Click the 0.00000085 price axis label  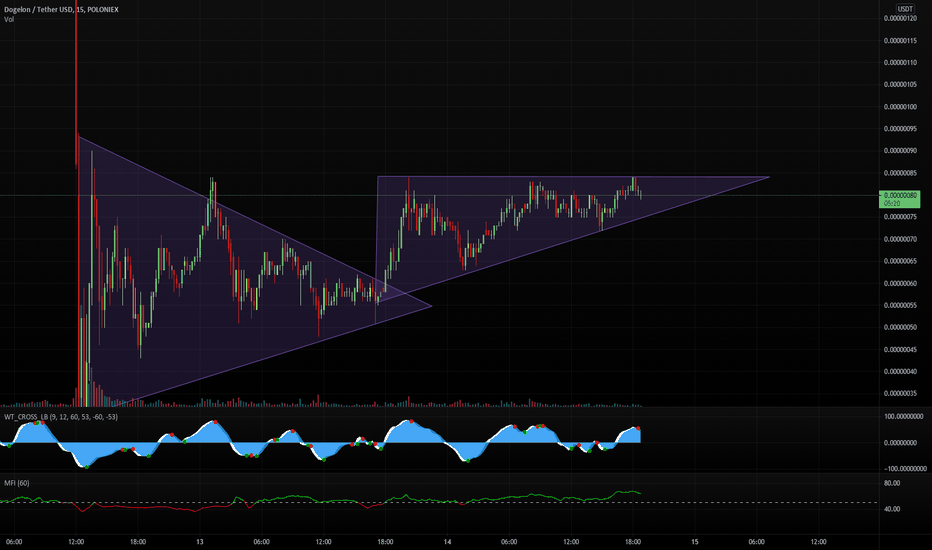900,173
